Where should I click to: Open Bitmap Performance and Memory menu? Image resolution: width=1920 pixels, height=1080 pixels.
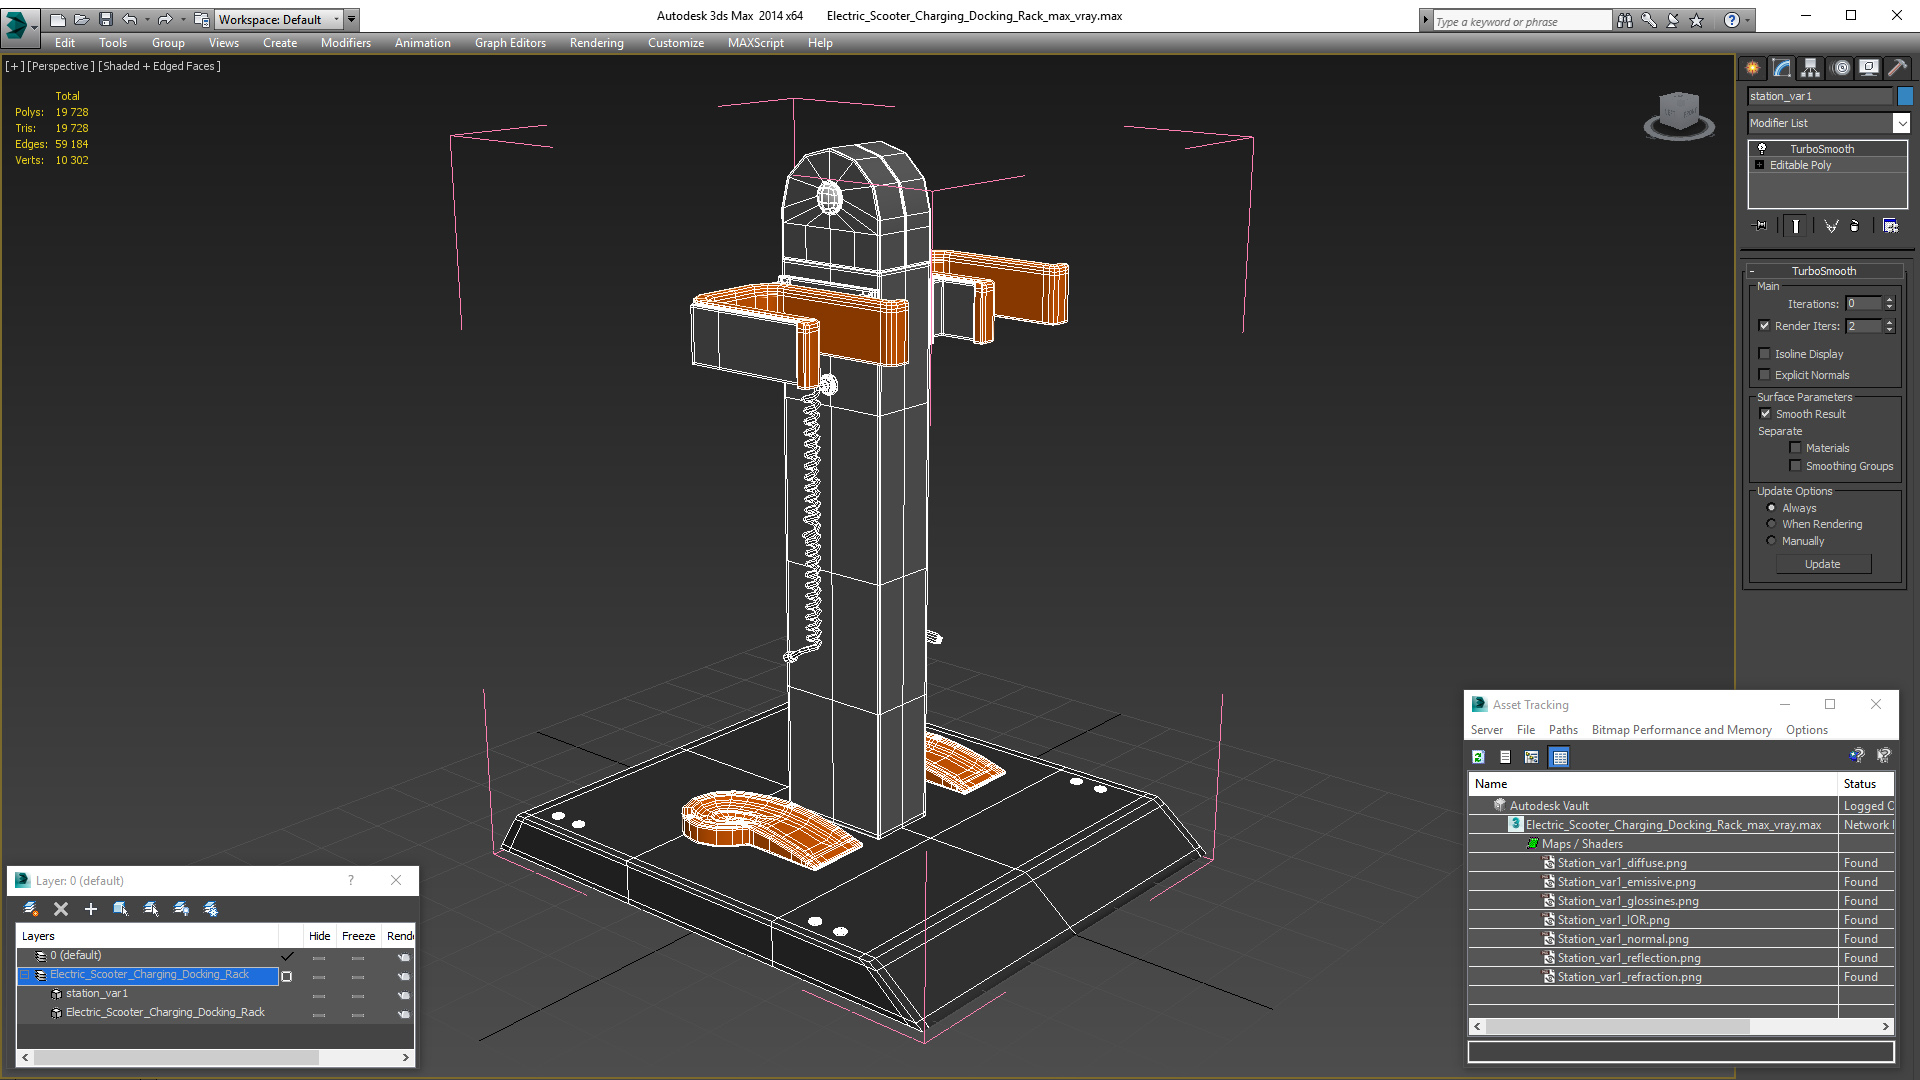coord(1682,730)
